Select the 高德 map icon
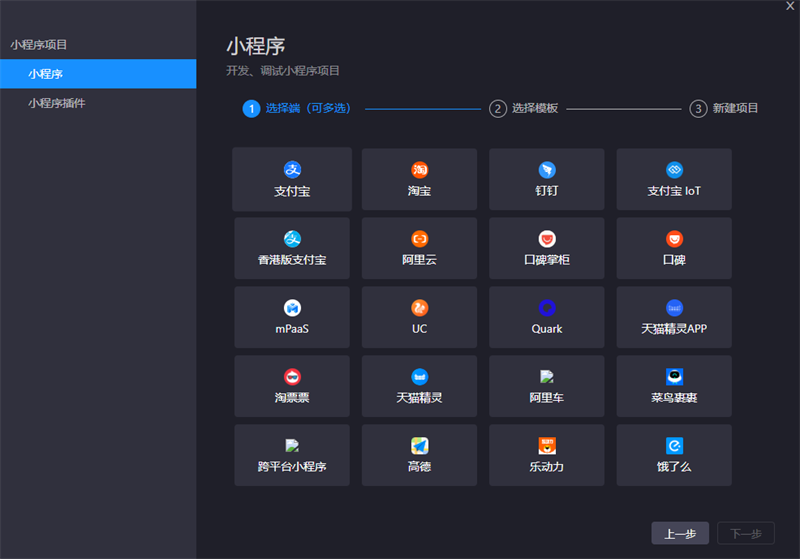Image resolution: width=800 pixels, height=559 pixels. [x=419, y=445]
